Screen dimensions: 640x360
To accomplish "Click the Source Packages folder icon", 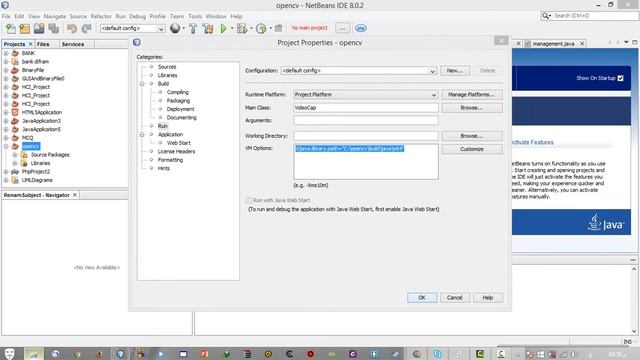I will (24, 155).
